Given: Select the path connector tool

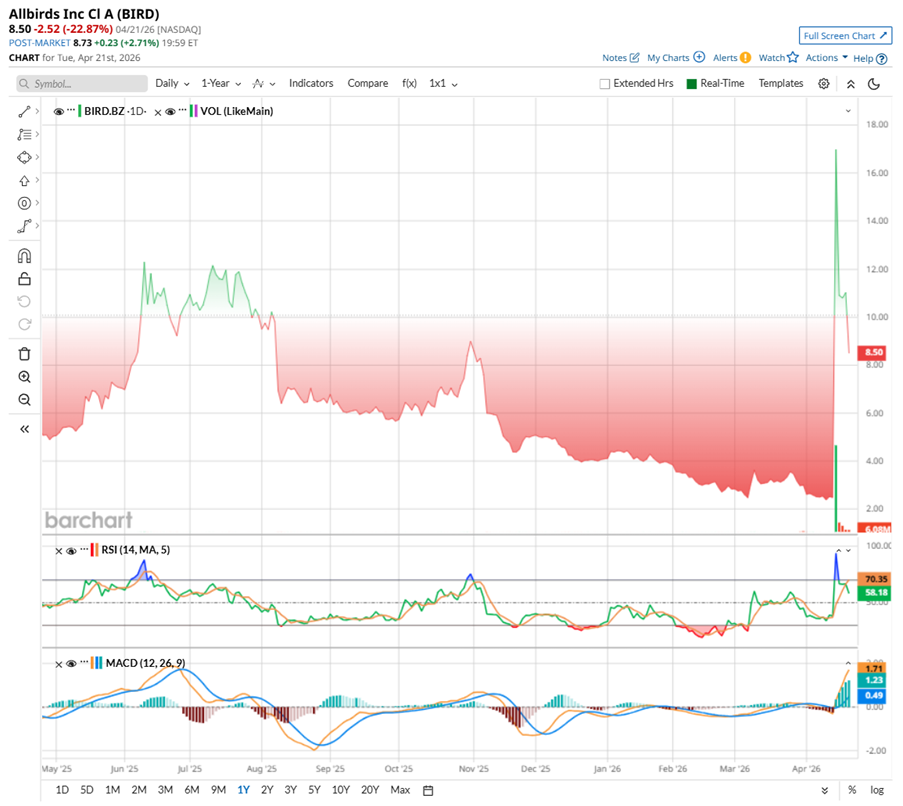Looking at the screenshot, I should coord(24,226).
